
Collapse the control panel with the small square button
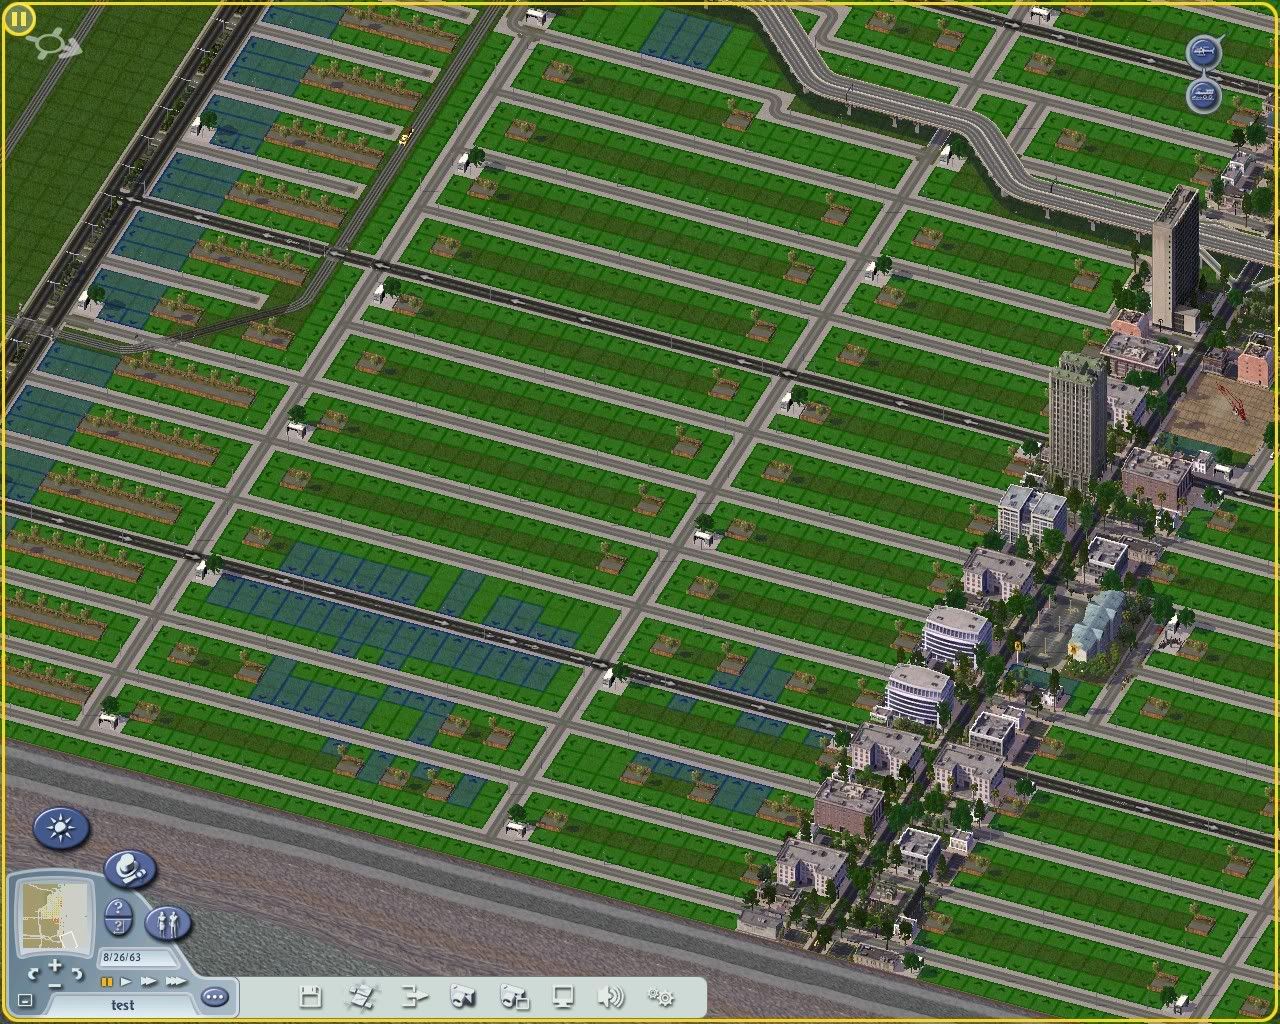click(x=25, y=1000)
